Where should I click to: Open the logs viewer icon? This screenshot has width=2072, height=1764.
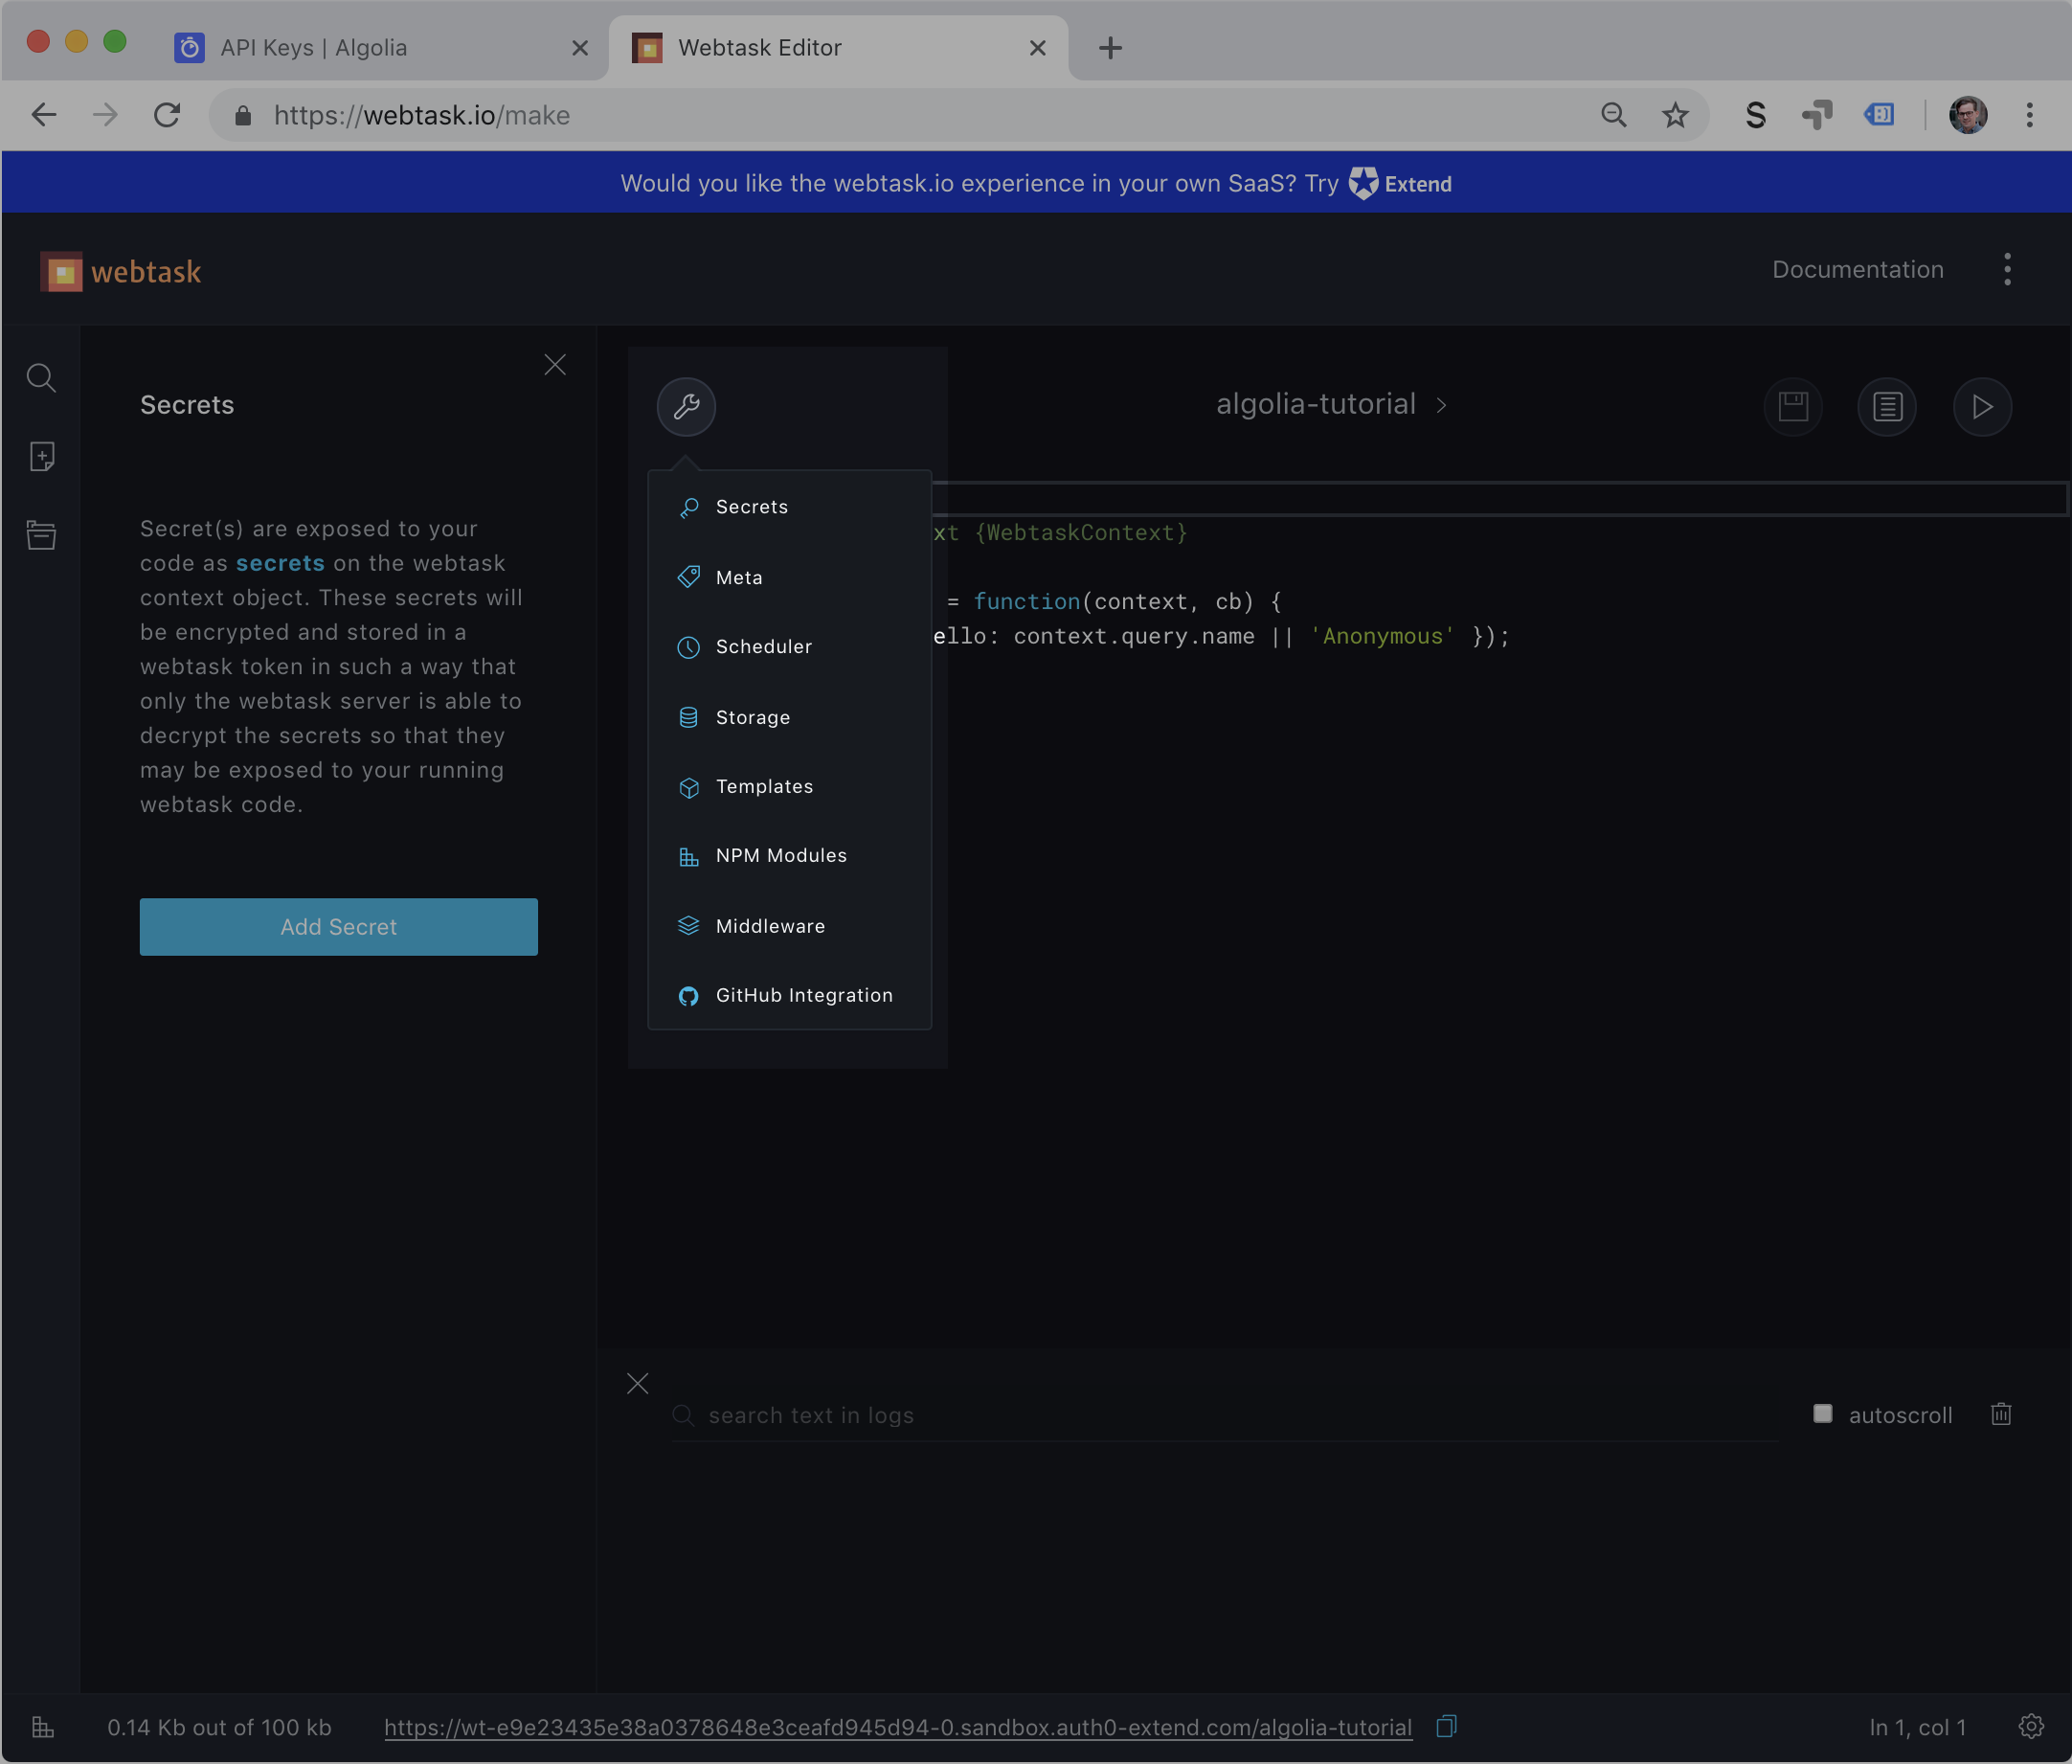pos(1887,406)
